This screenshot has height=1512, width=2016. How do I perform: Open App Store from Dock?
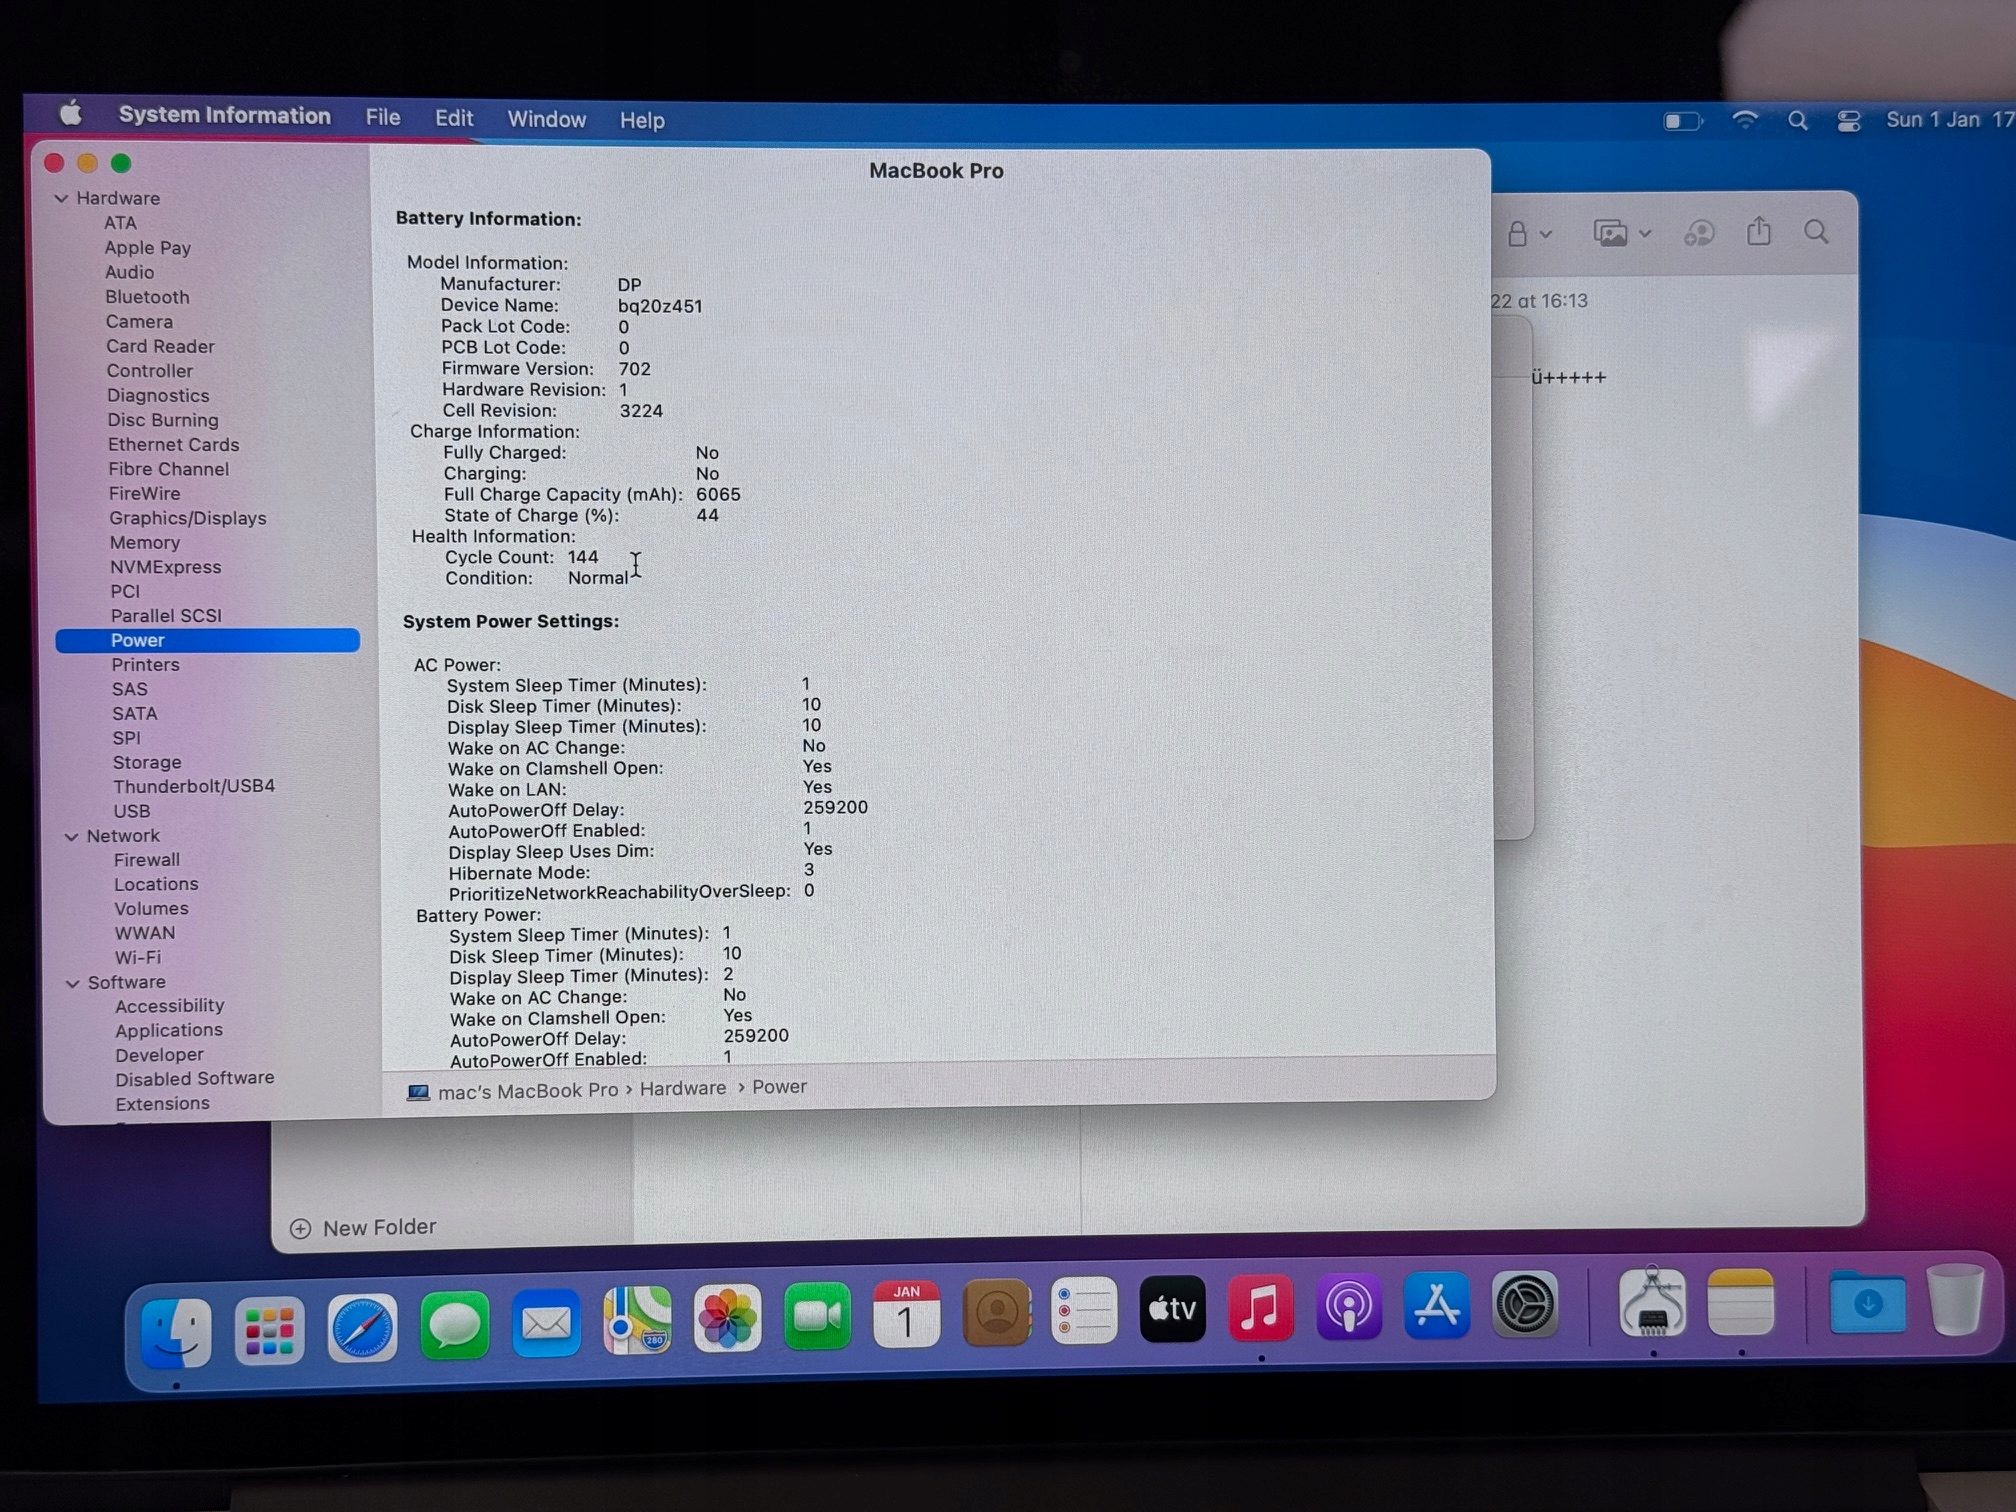(1436, 1305)
